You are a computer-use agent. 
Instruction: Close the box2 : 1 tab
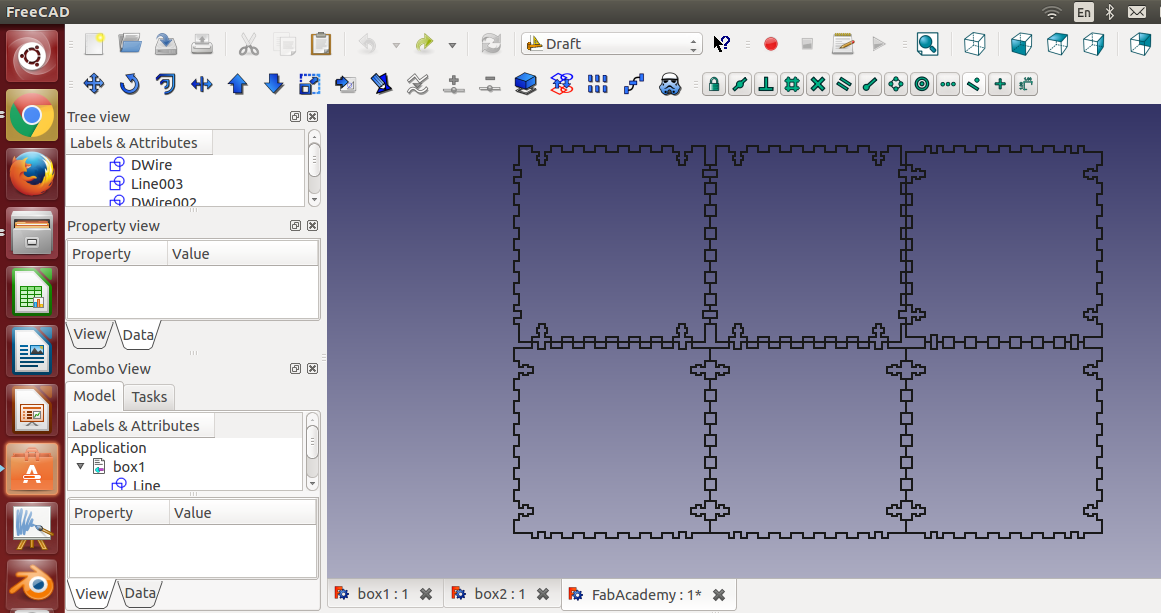tap(543, 594)
